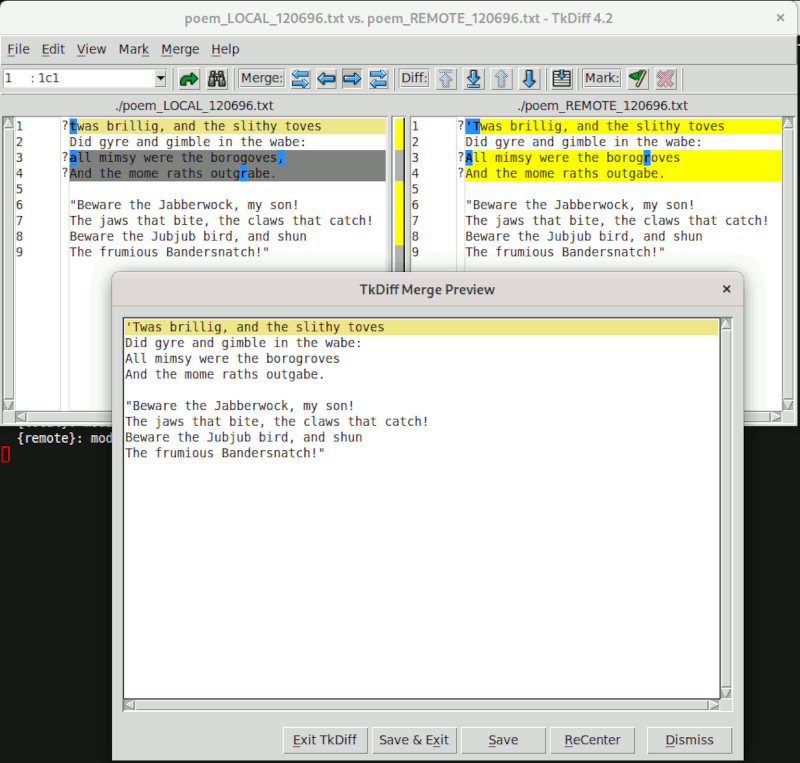
Task: Click the Merge Preview vertical scrollbar
Action: [726, 508]
